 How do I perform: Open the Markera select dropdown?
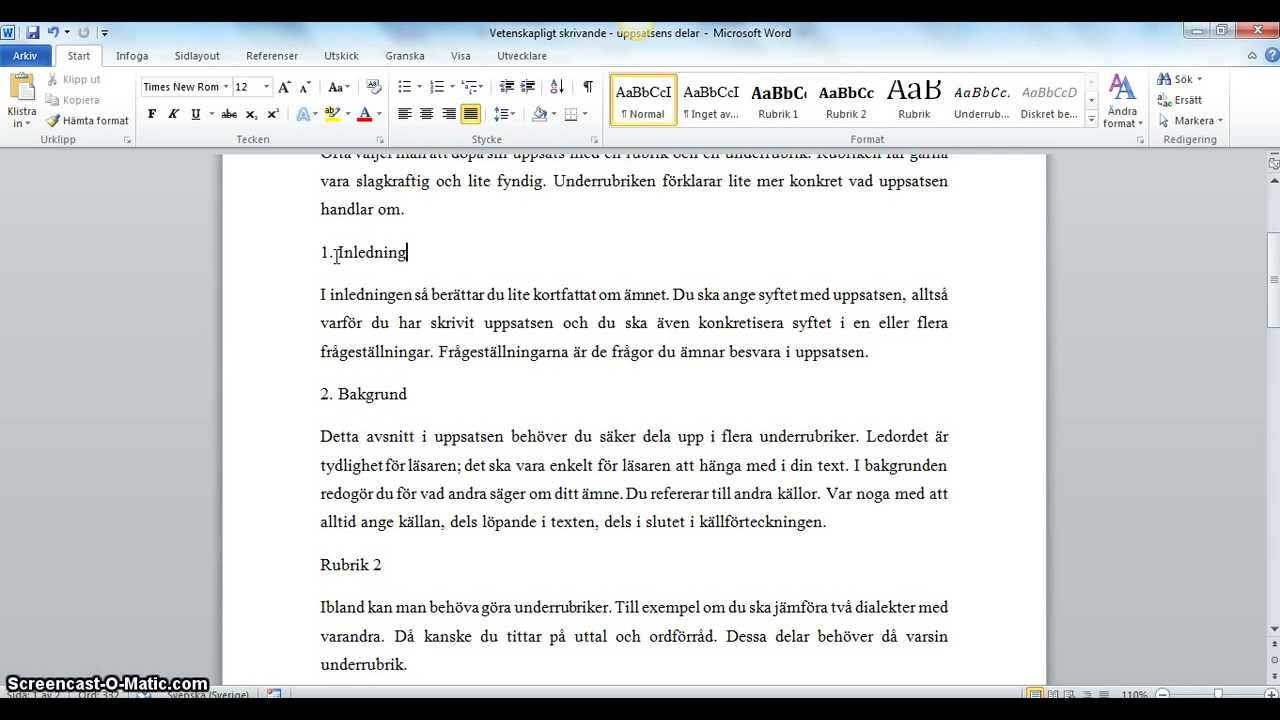point(1190,121)
